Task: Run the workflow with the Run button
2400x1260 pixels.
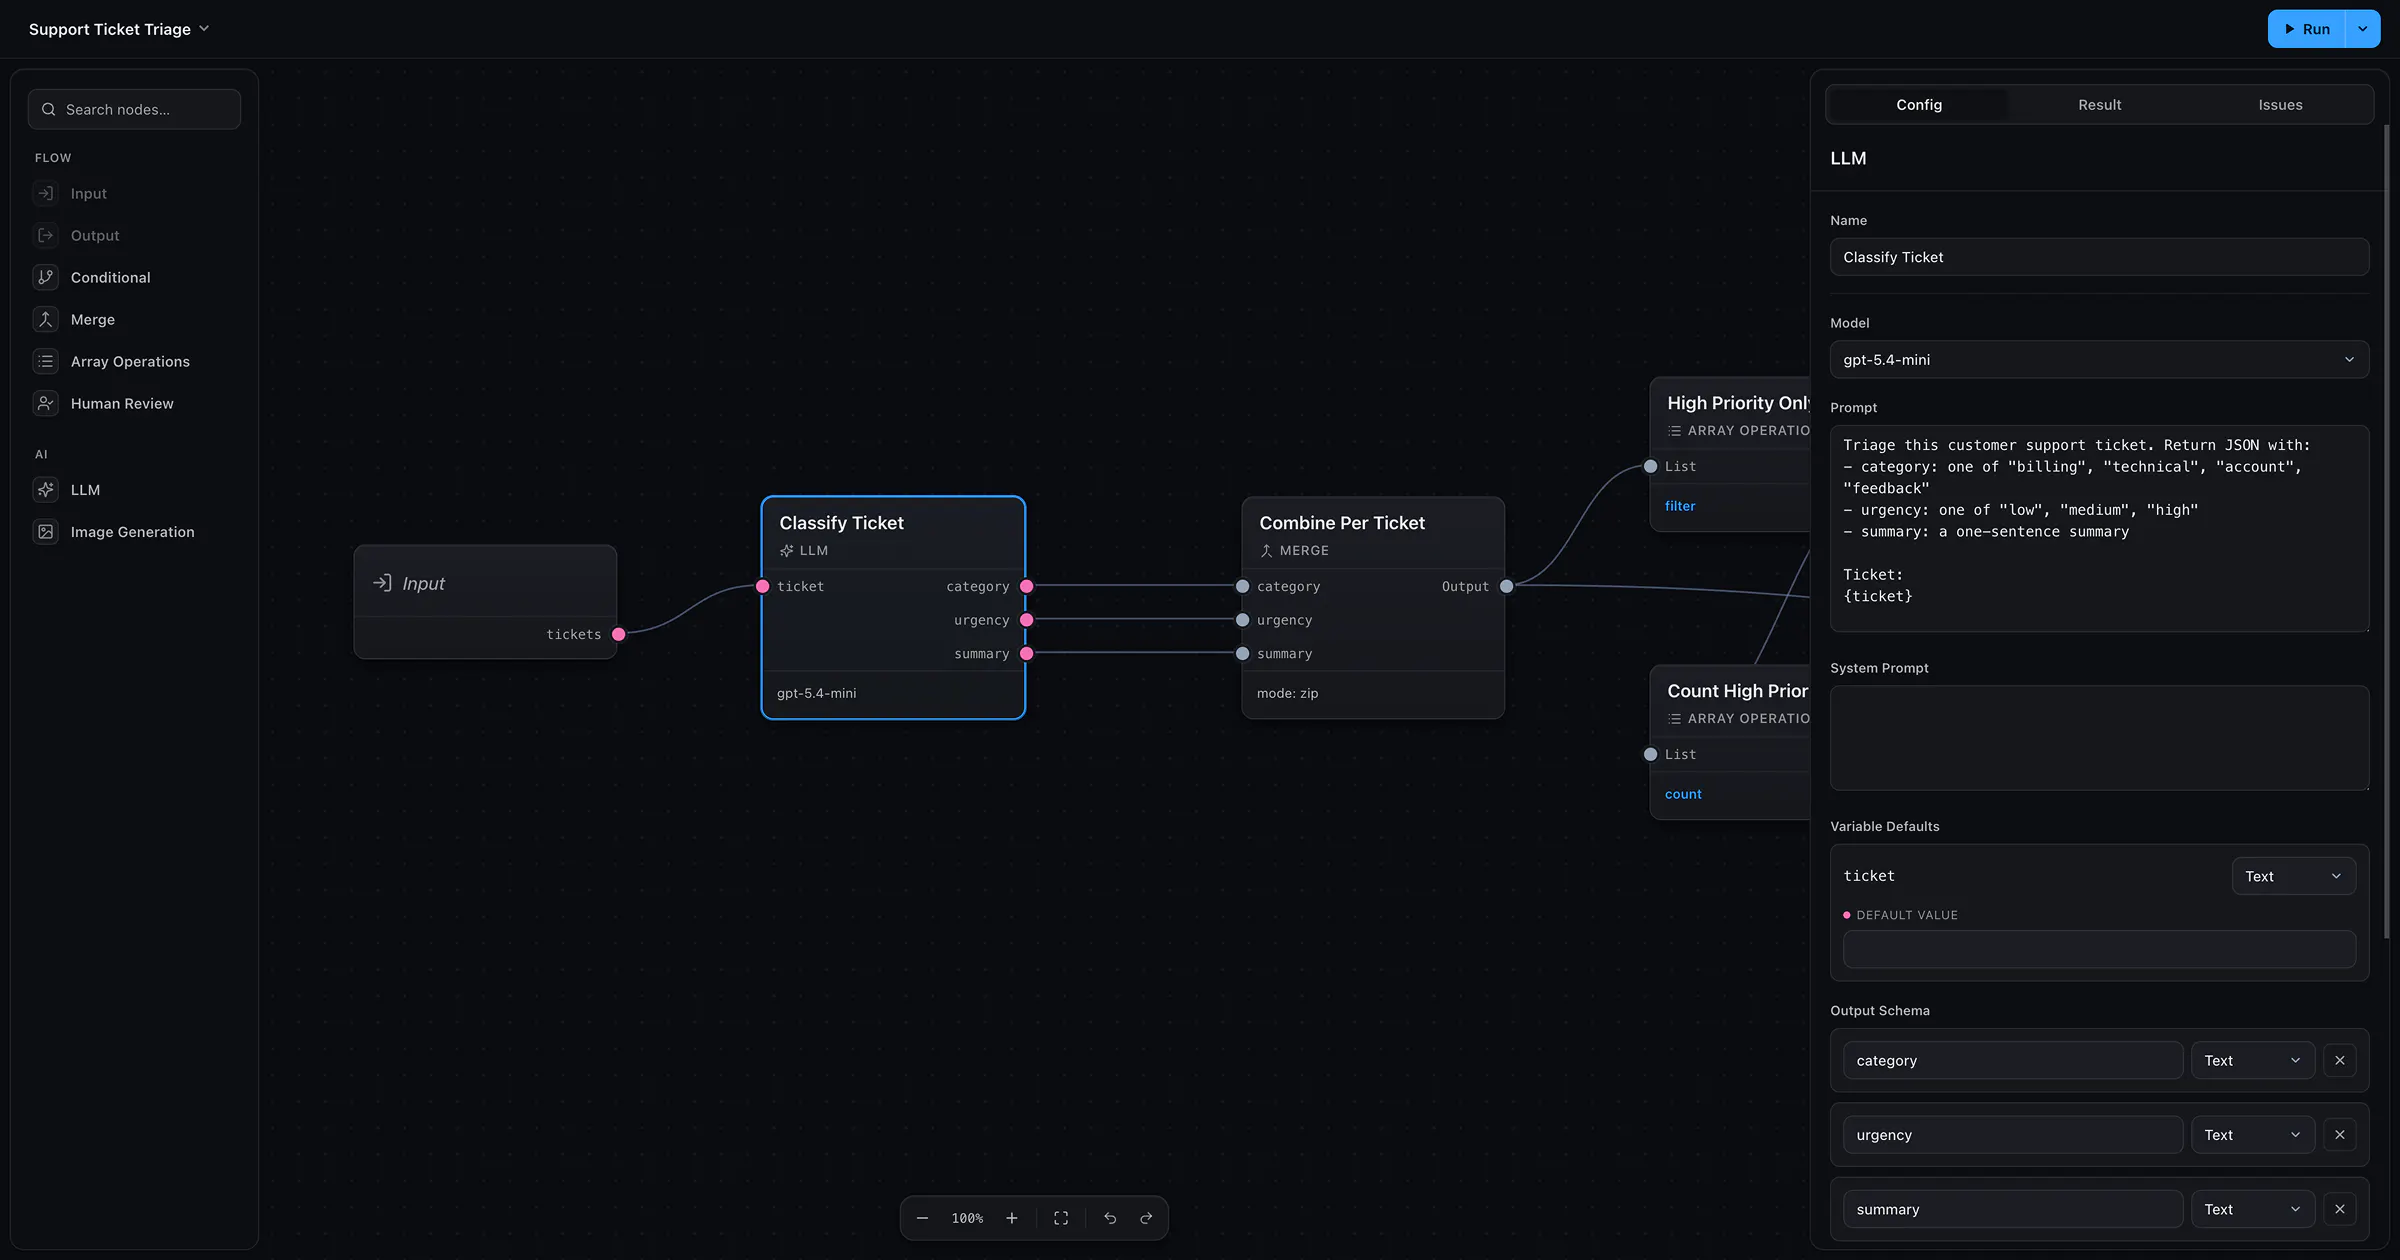Action: point(2306,29)
